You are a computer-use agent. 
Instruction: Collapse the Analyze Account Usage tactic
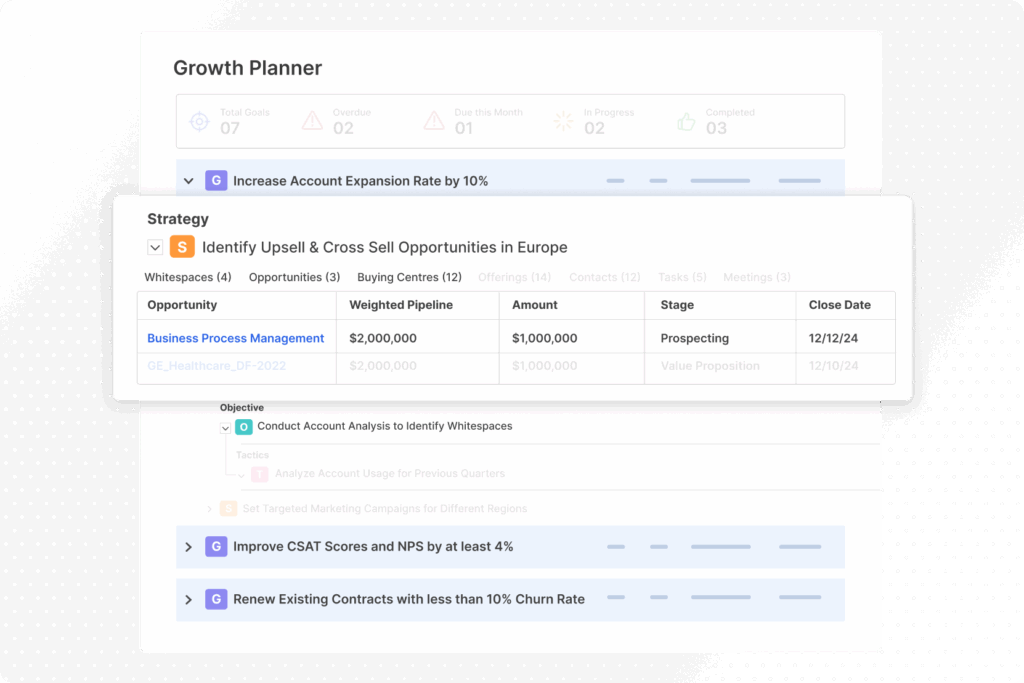point(242,475)
